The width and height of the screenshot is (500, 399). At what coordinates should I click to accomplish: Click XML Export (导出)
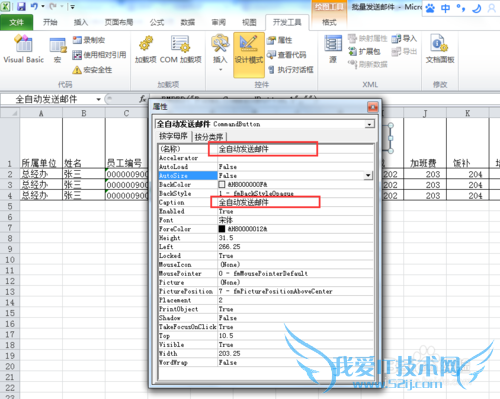[x=404, y=51]
